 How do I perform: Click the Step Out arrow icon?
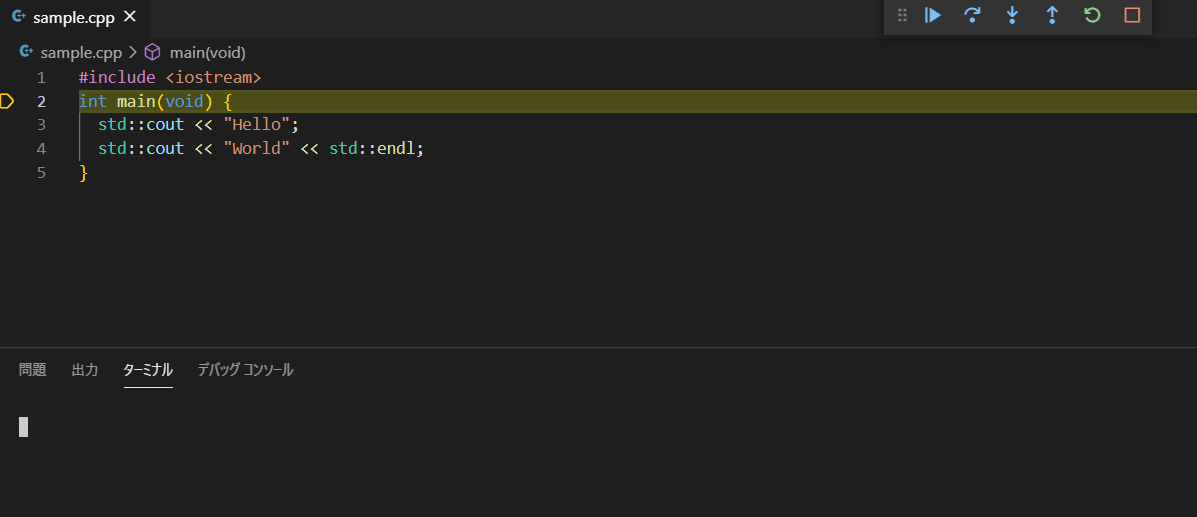pyautogui.click(x=1052, y=15)
